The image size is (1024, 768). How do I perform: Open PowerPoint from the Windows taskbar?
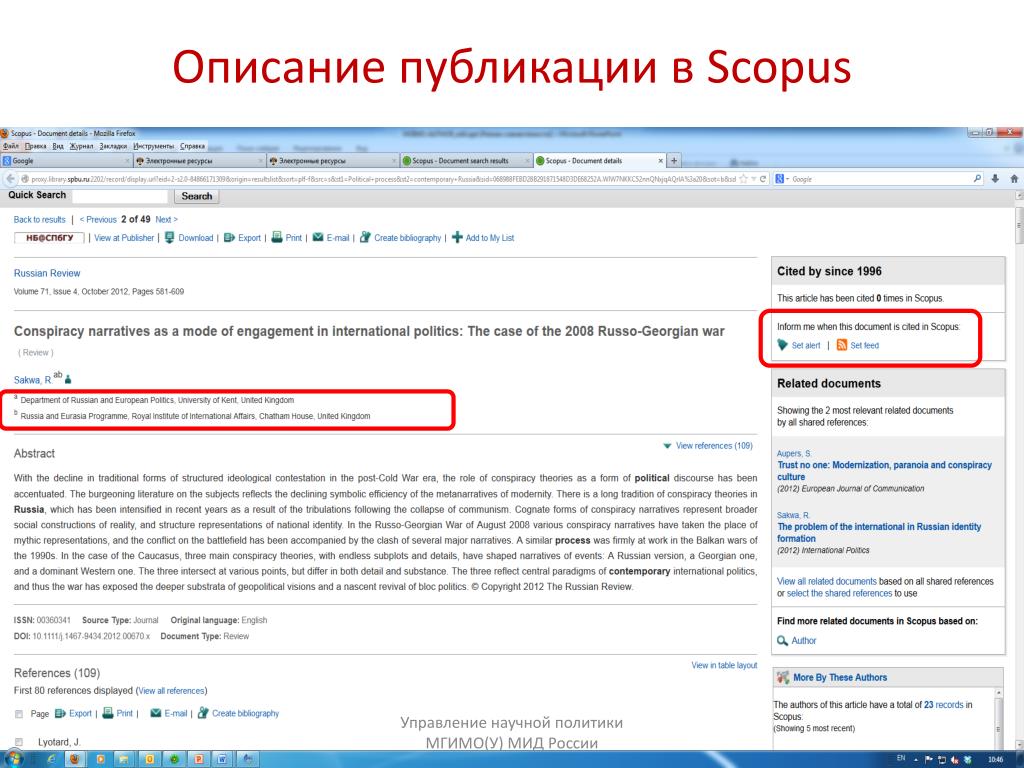198,759
